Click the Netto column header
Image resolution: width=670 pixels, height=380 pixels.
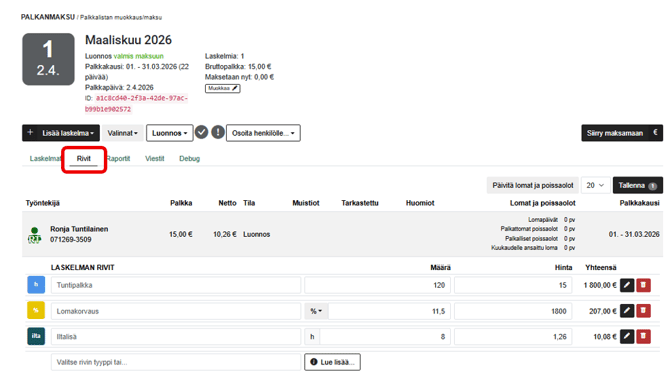coord(227,203)
